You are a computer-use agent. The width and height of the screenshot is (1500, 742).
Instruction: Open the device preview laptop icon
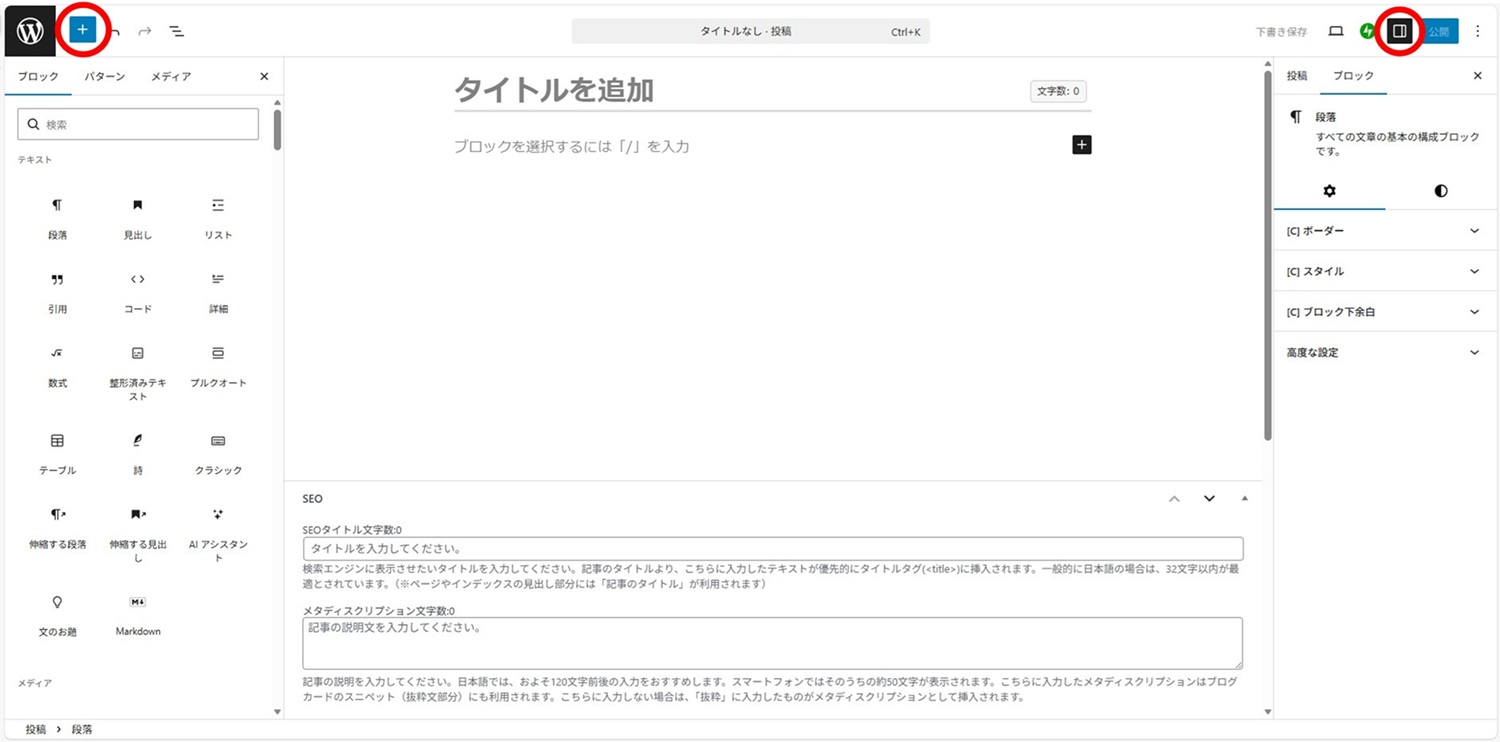[1336, 31]
